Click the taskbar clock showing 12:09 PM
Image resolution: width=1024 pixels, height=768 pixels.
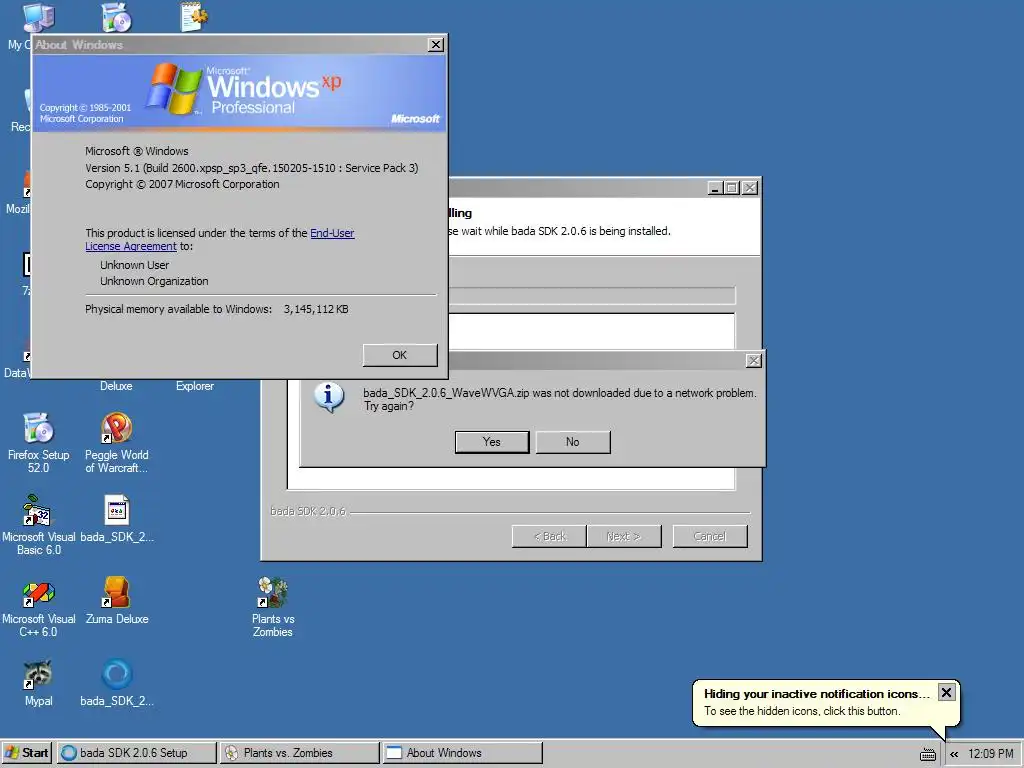click(991, 754)
